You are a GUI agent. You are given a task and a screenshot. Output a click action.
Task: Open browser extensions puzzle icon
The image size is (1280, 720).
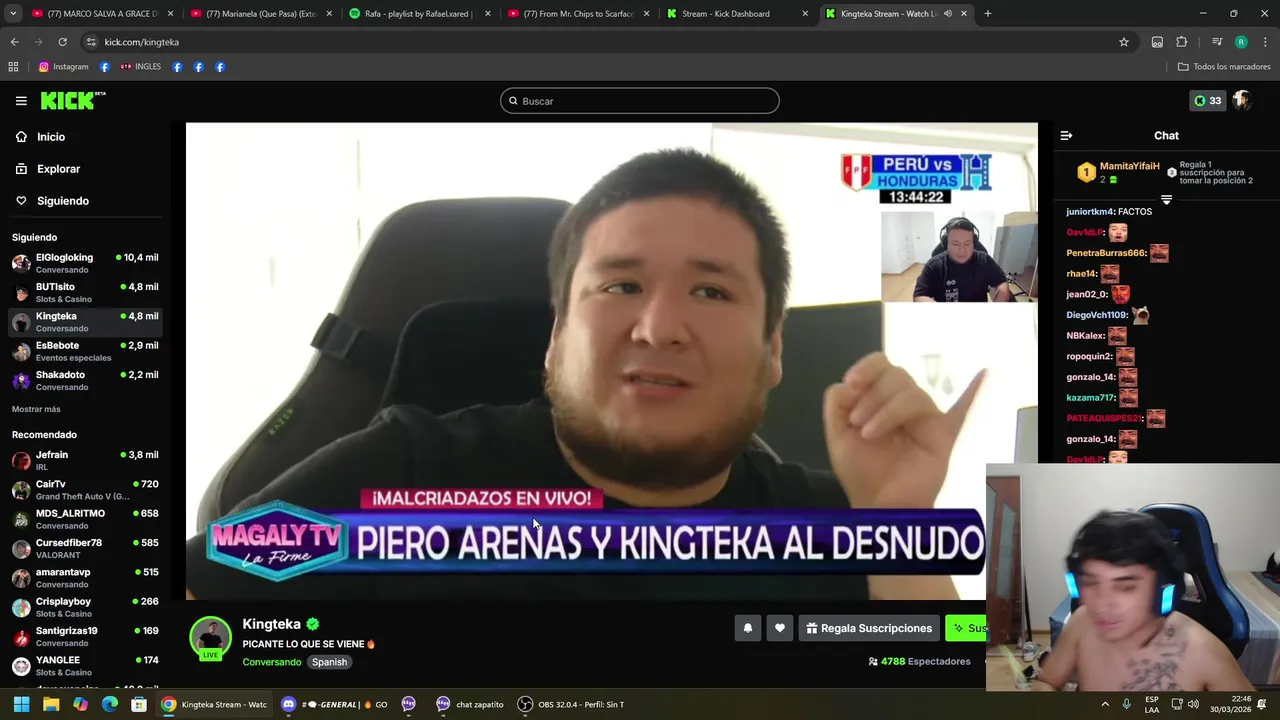[x=1181, y=42]
